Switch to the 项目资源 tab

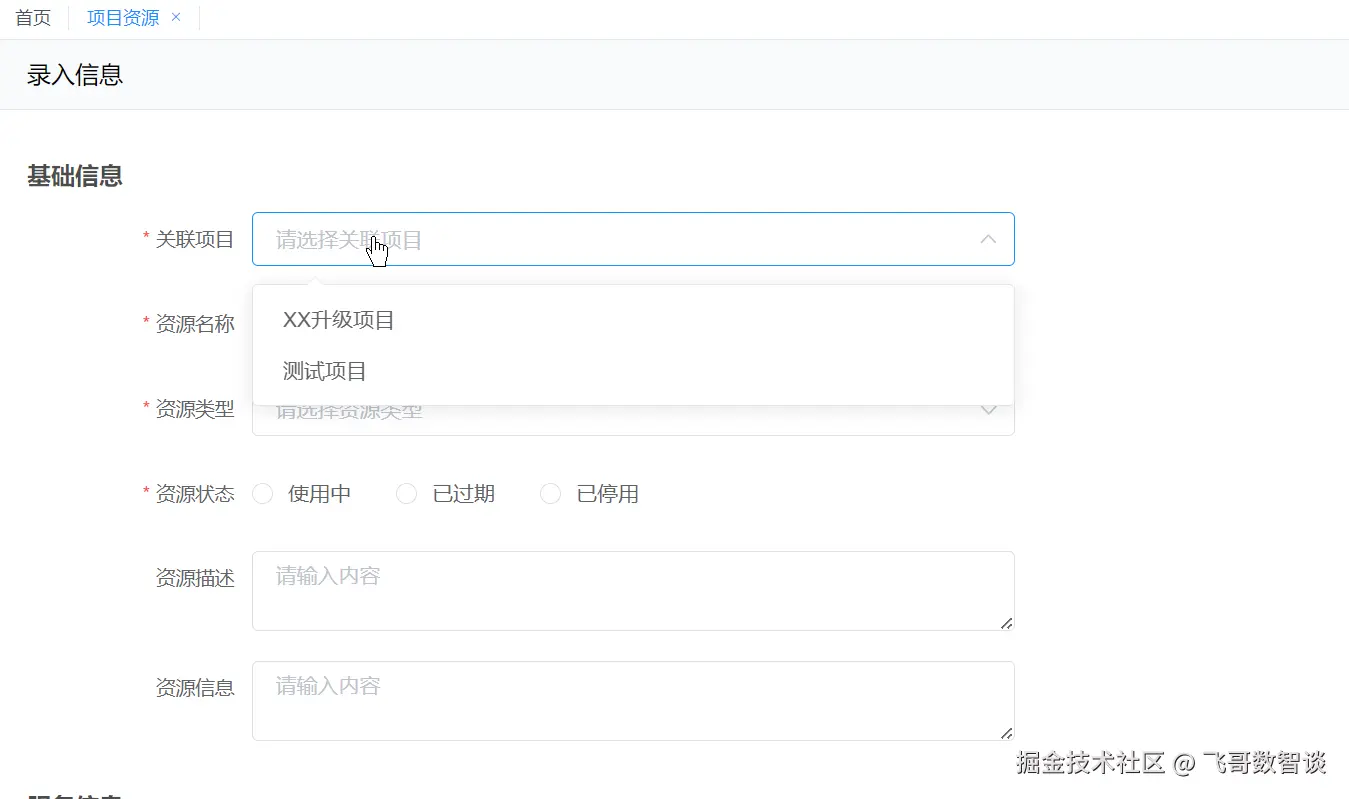pyautogui.click(x=123, y=18)
